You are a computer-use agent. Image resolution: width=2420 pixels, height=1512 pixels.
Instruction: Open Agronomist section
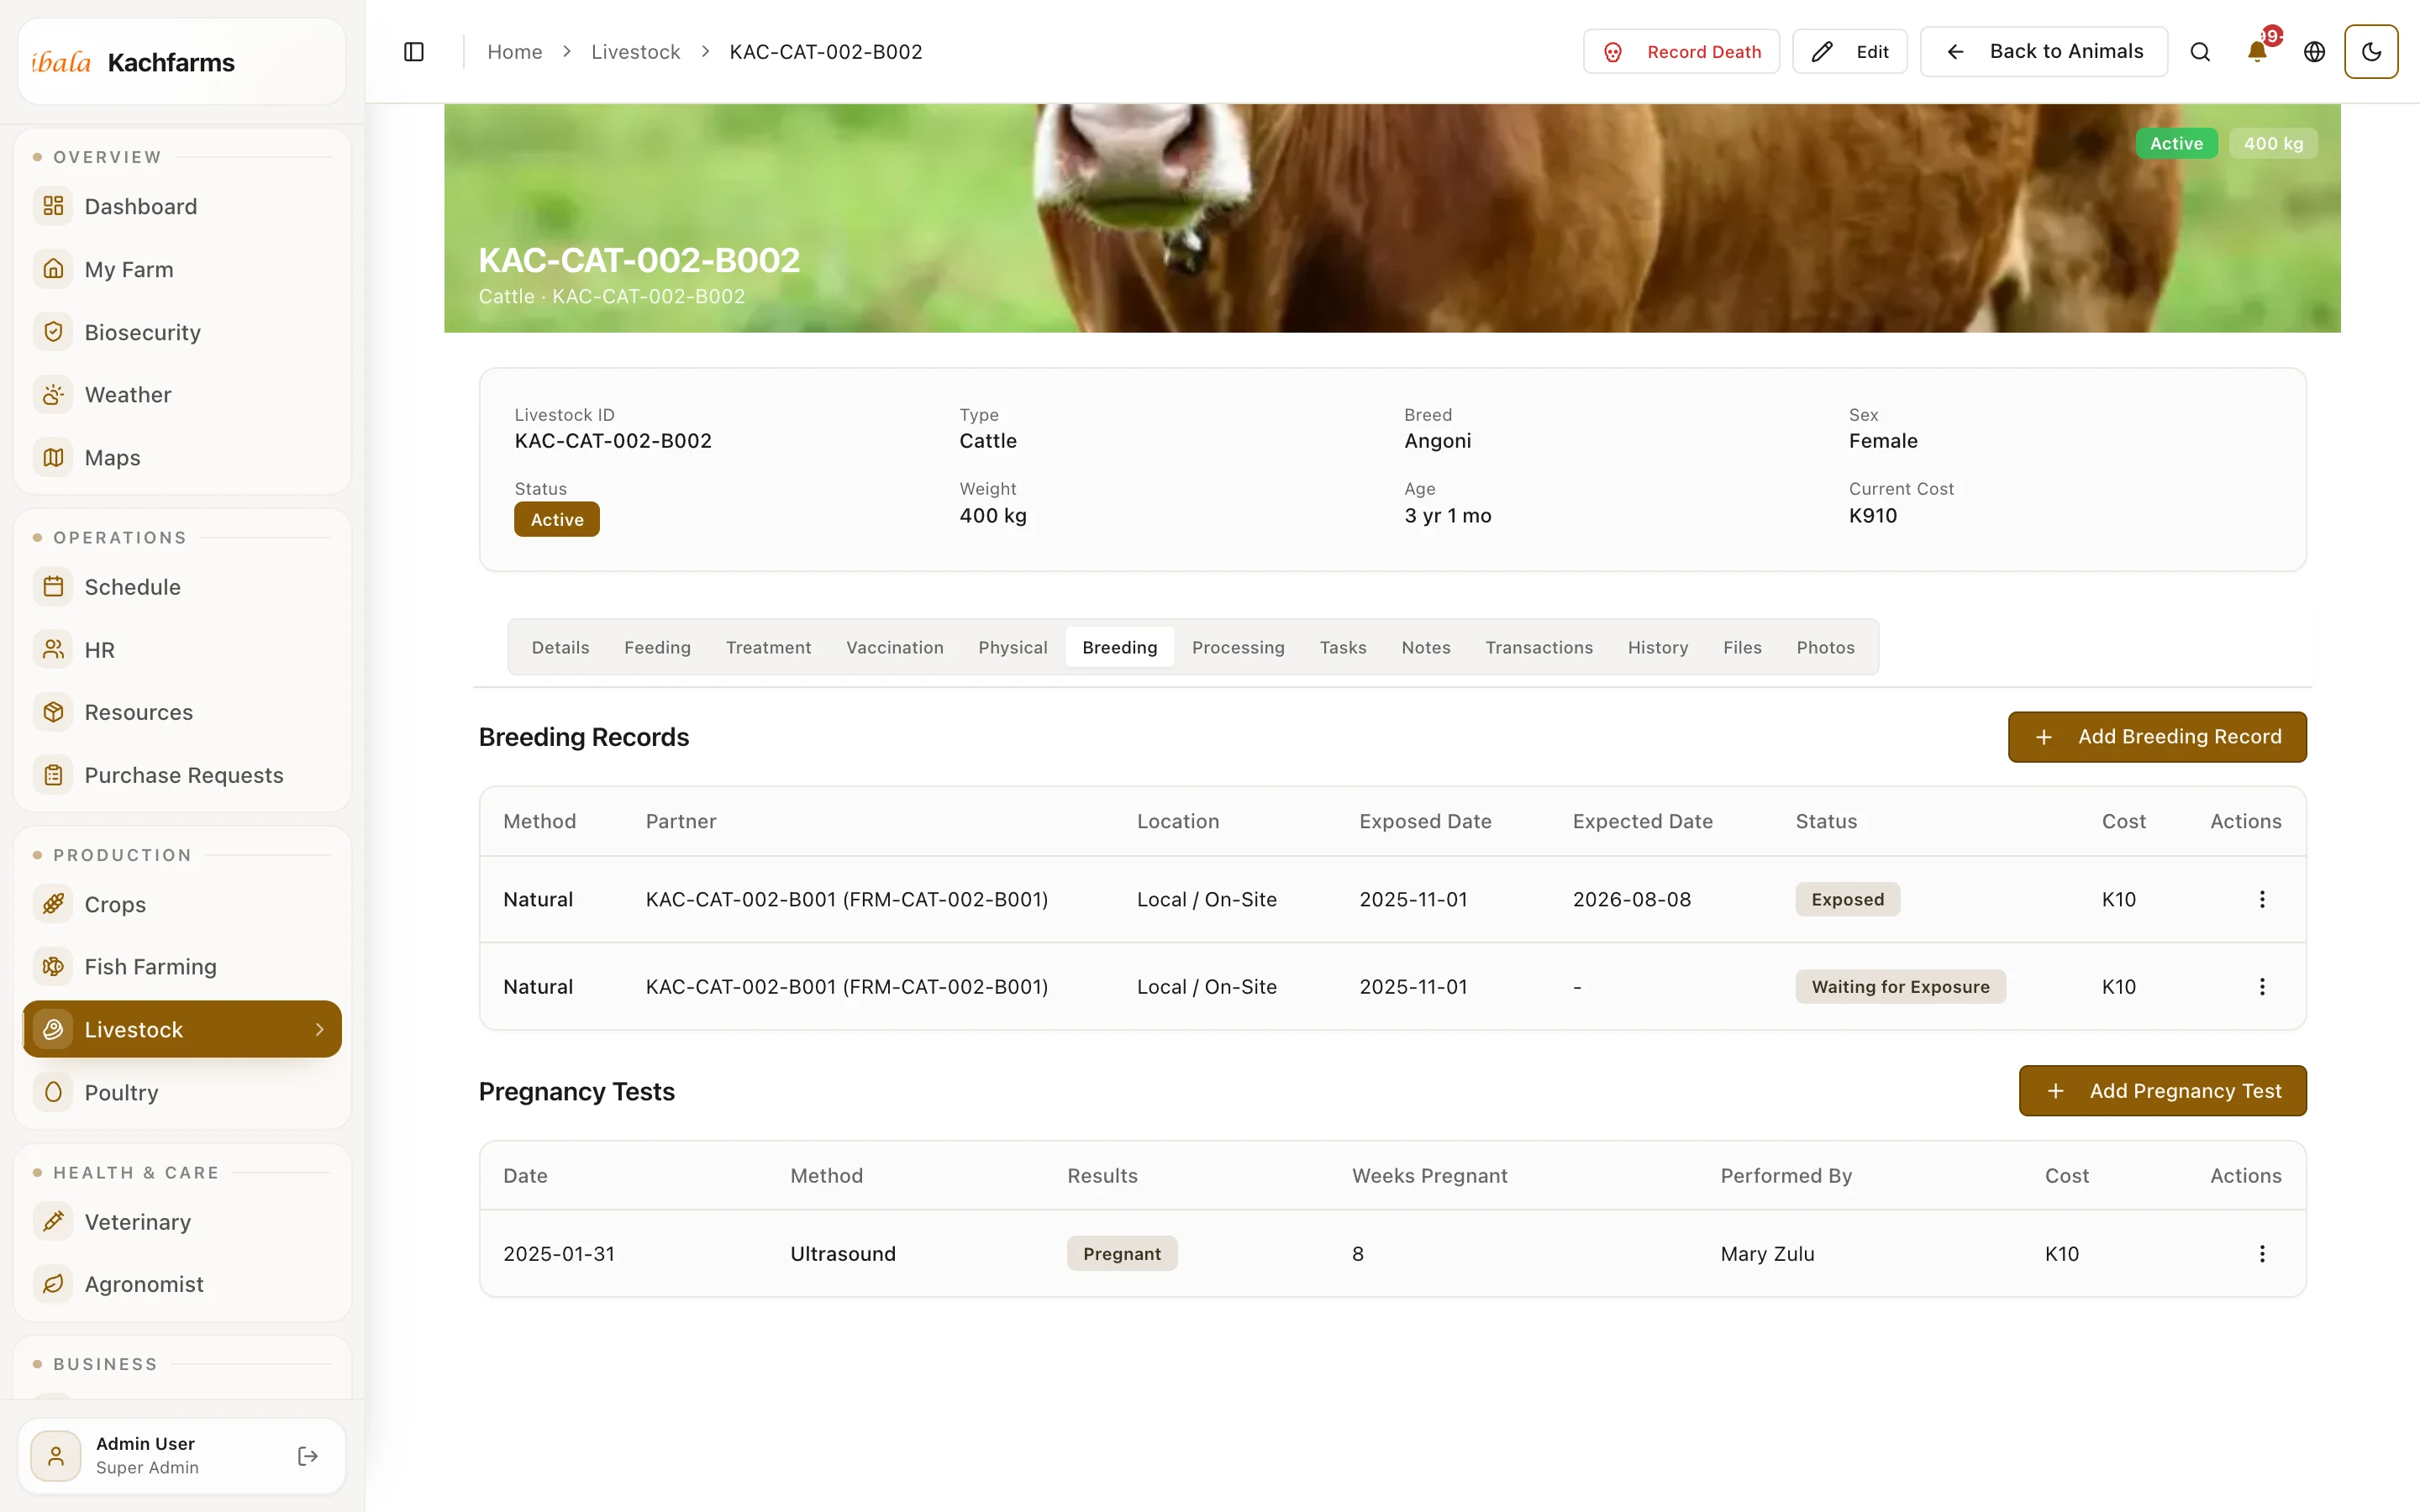[x=182, y=1284]
